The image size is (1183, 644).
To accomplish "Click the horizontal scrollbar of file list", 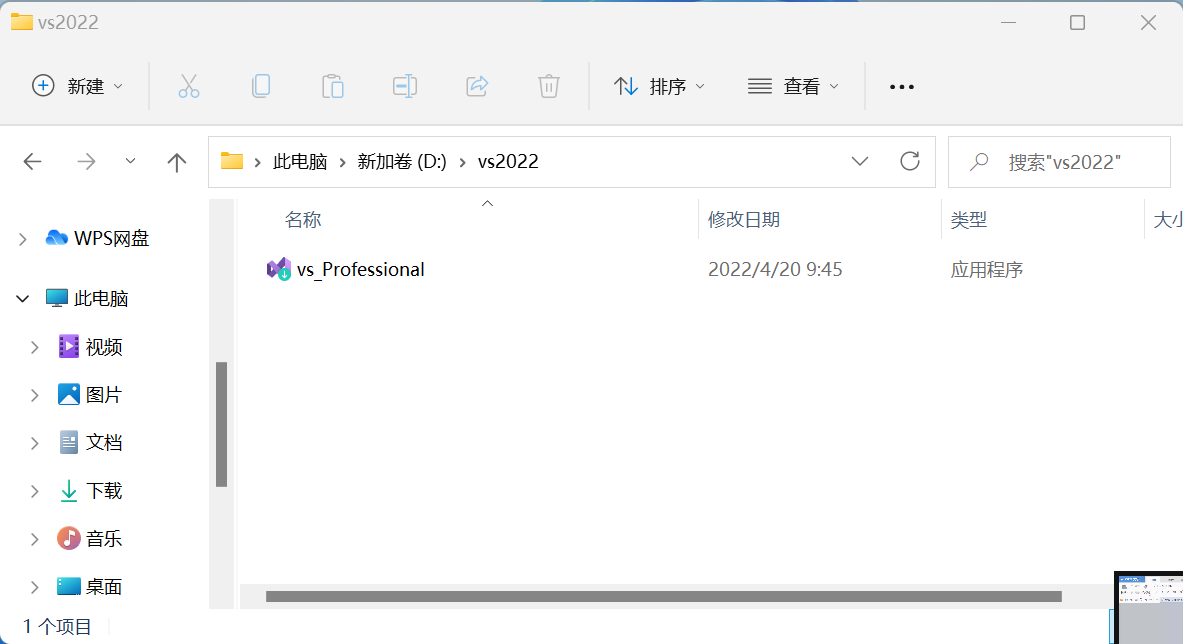I will [664, 596].
